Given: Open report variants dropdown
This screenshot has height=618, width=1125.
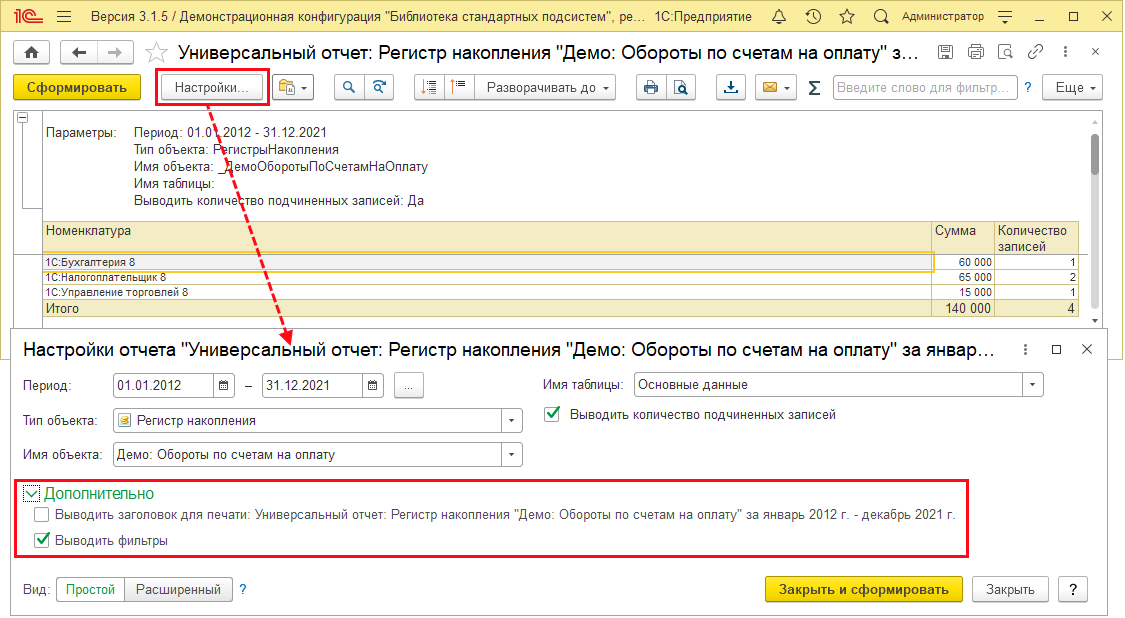Looking at the screenshot, I should [x=293, y=88].
